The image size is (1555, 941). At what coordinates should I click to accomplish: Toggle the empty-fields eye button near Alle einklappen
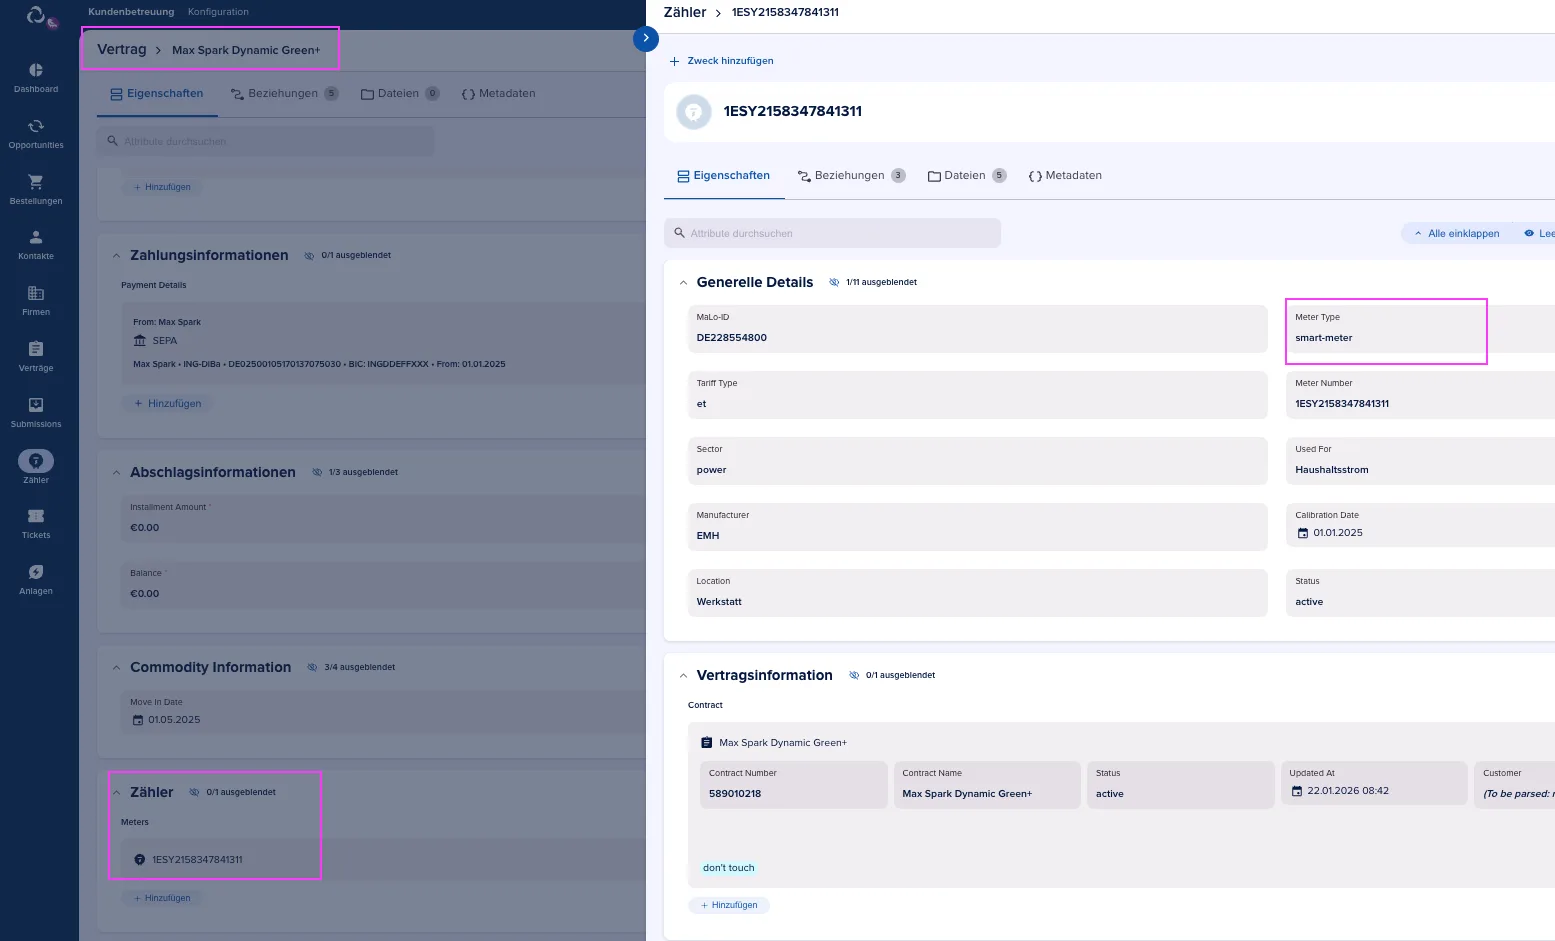(x=1528, y=233)
